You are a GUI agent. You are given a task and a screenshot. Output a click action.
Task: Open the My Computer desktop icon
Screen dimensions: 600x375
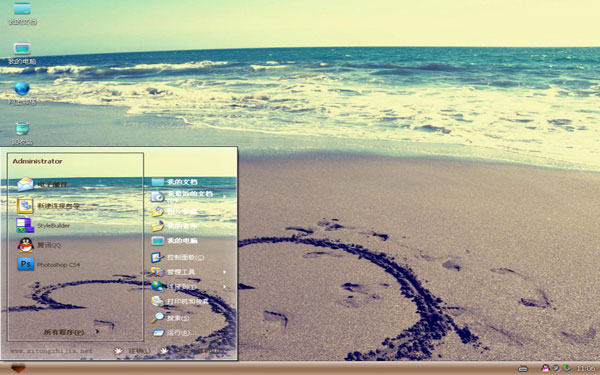[22, 53]
